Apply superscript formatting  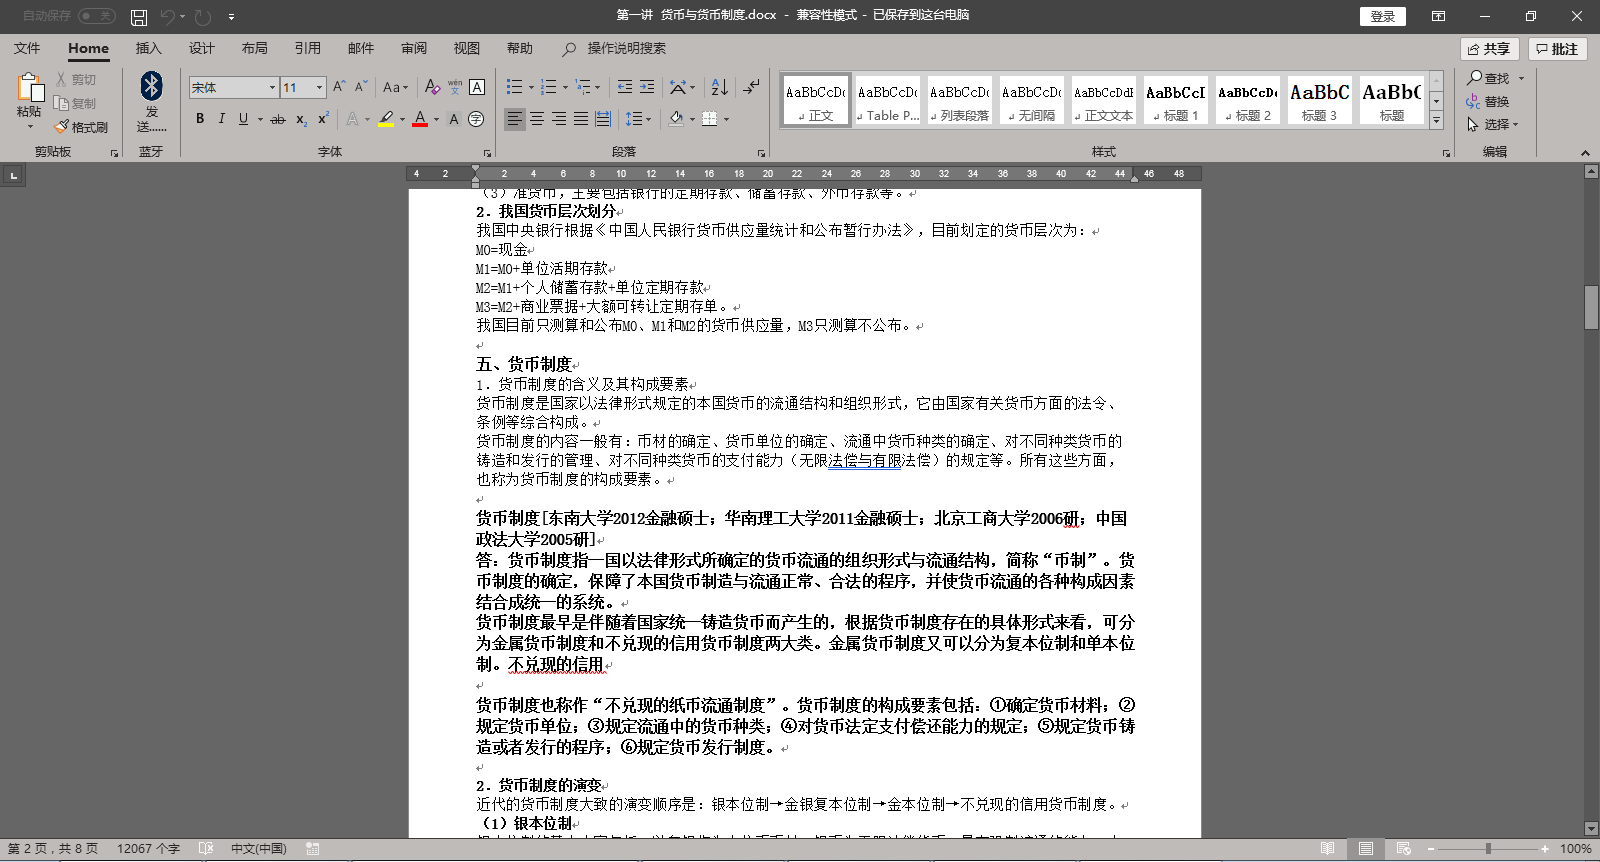(x=323, y=119)
